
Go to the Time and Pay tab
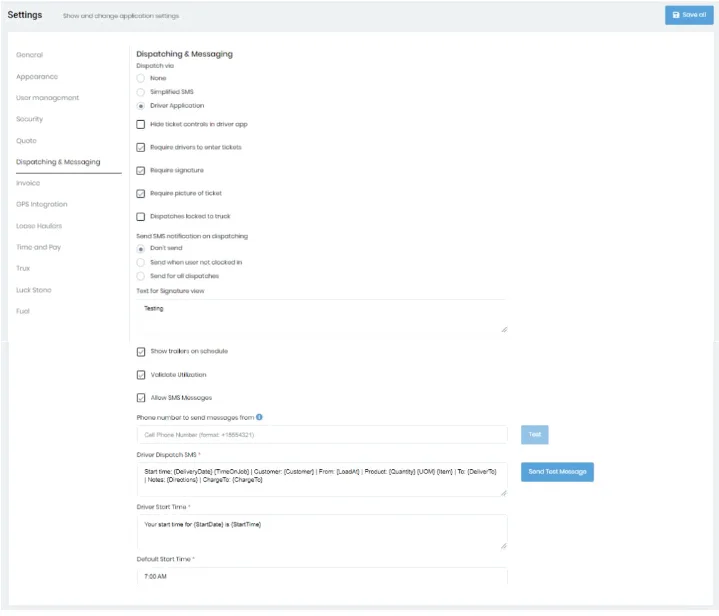tap(38, 247)
